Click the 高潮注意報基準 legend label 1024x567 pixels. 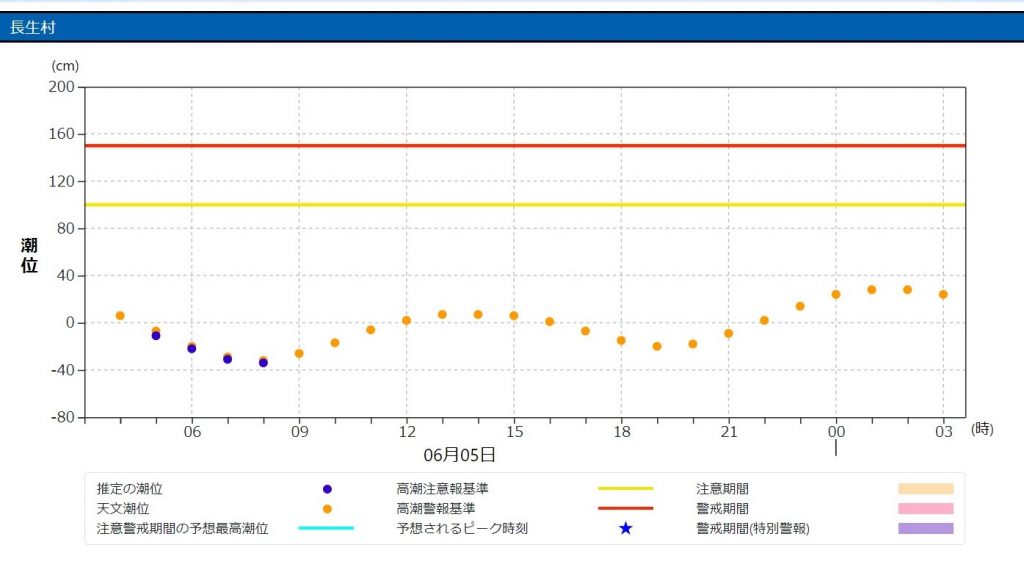point(442,489)
